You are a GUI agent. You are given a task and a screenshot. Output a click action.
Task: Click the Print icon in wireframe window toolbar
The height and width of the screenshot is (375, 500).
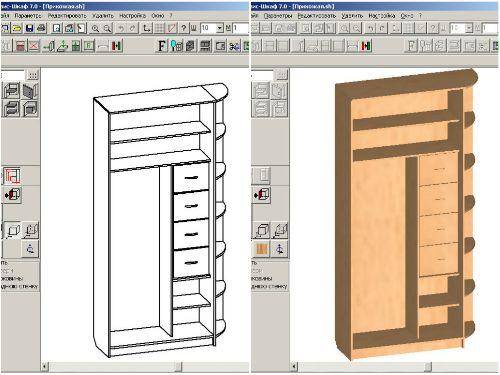point(41,28)
